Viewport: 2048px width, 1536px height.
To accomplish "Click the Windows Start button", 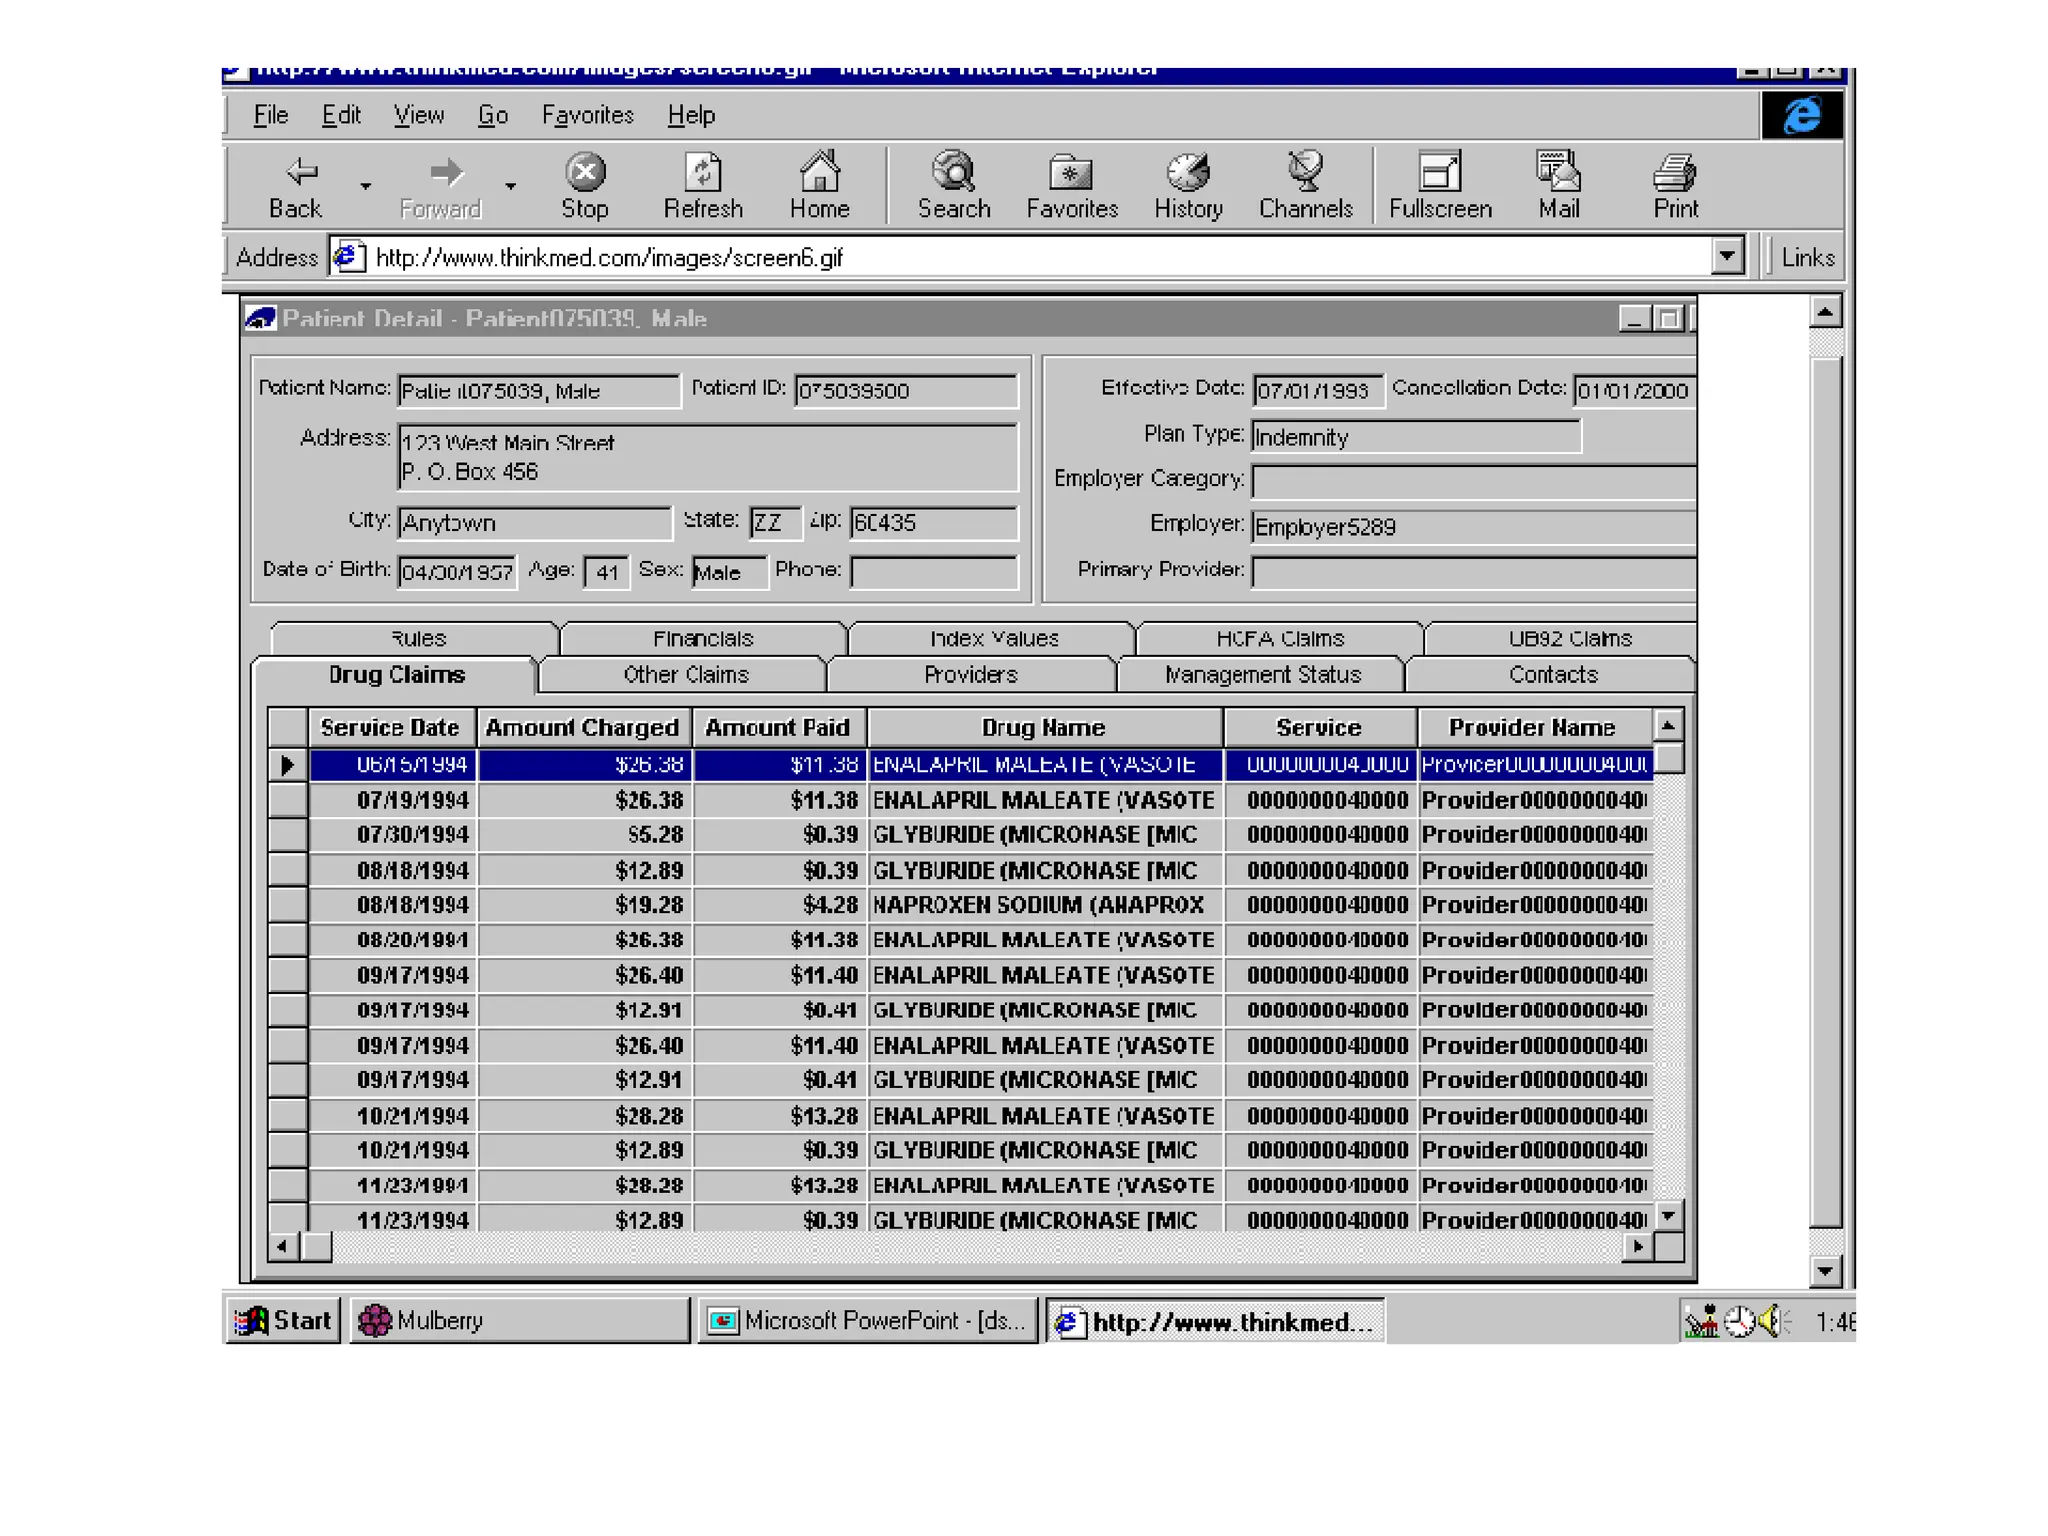I will [x=283, y=1321].
